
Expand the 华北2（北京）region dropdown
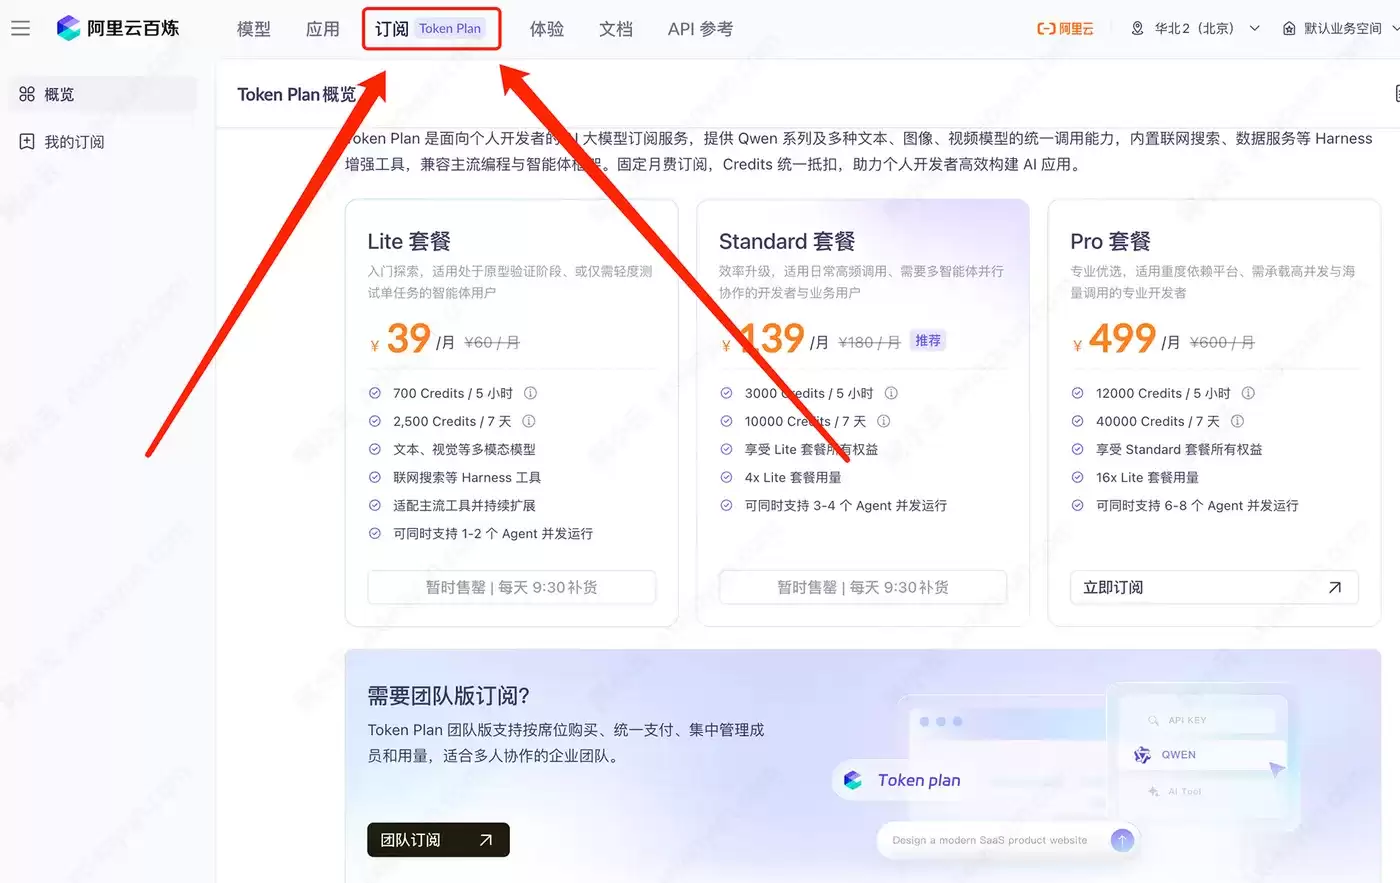tap(1195, 28)
